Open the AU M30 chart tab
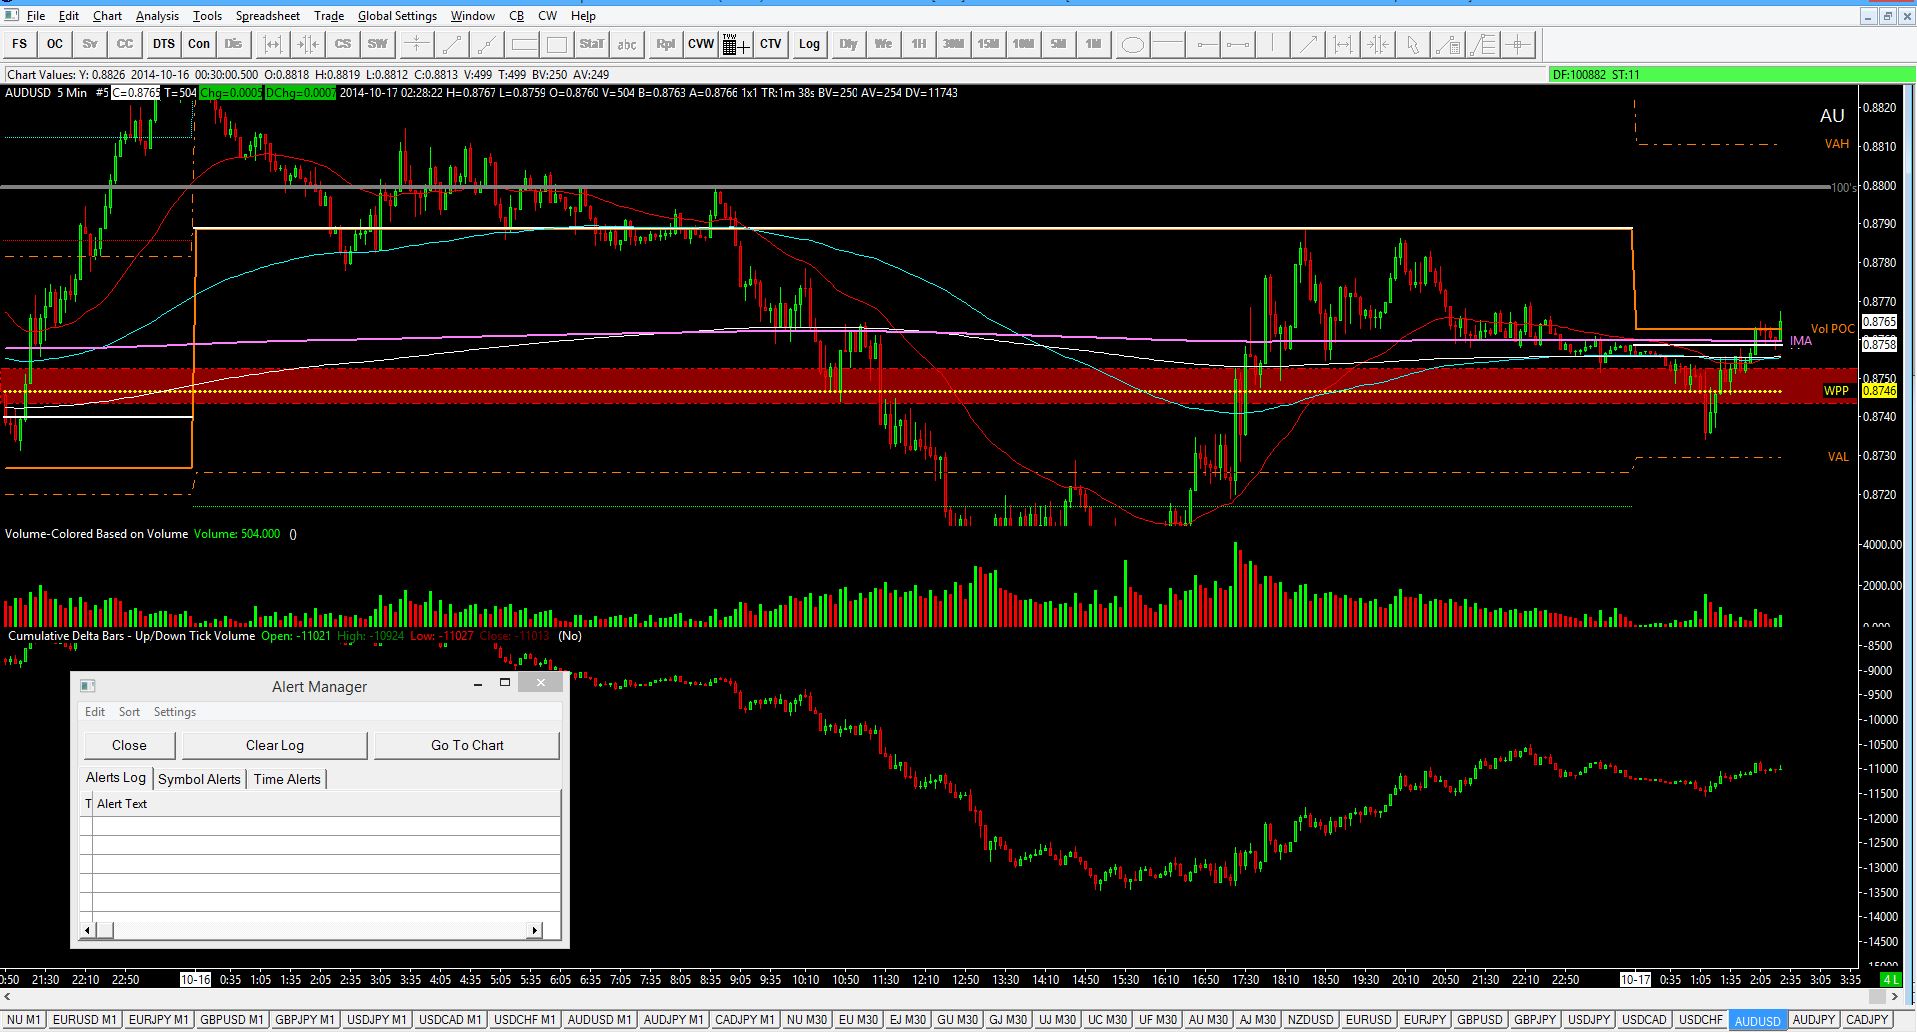The height and width of the screenshot is (1033, 1917). click(1208, 1020)
